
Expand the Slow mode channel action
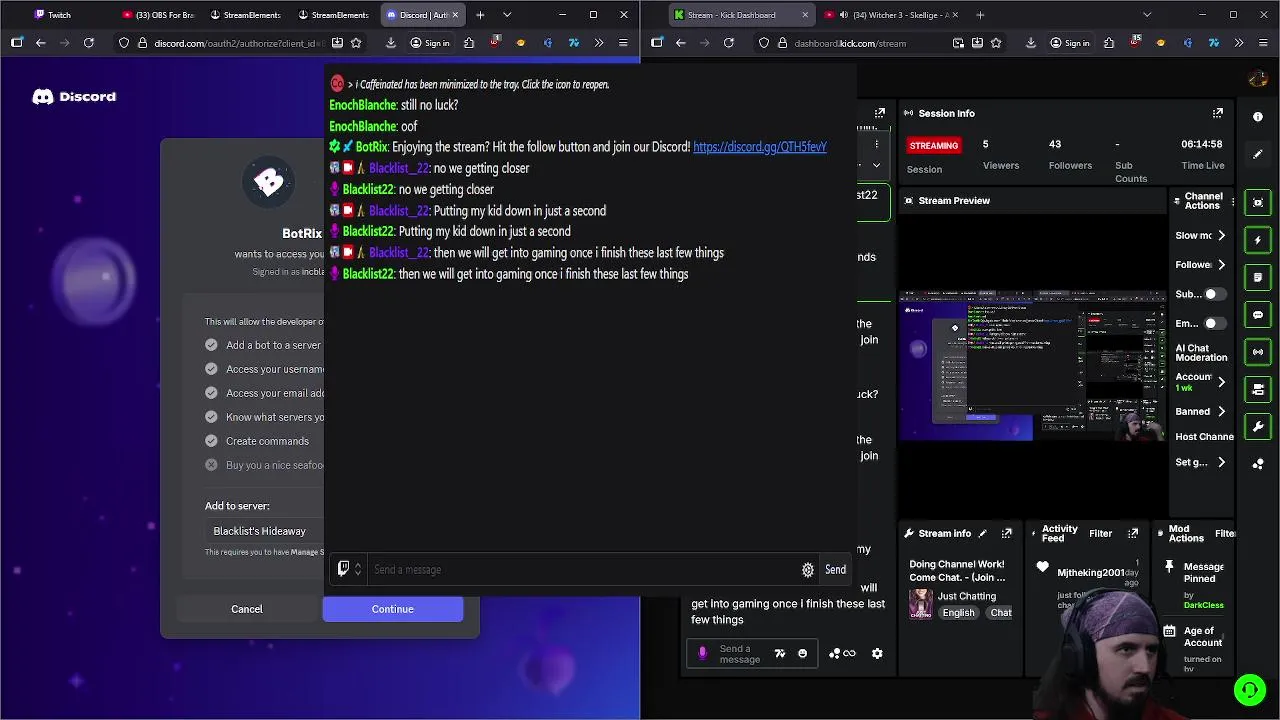click(1221, 236)
